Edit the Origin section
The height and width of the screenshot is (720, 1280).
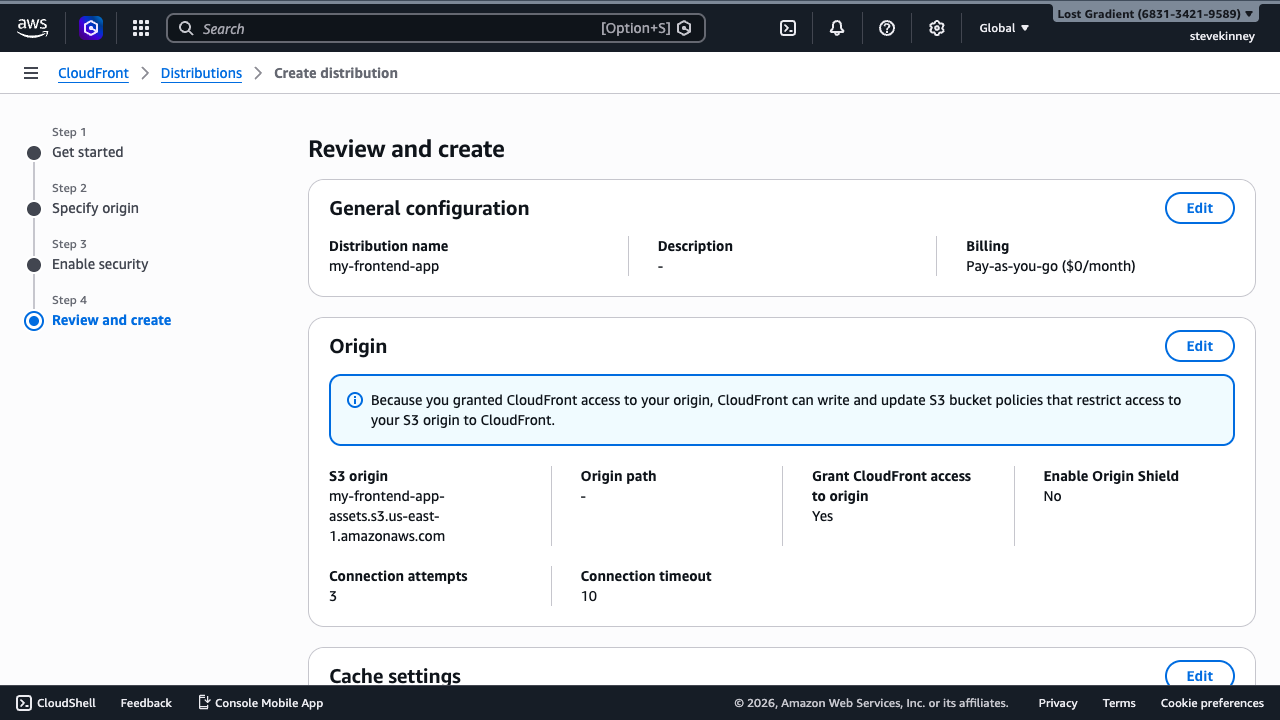(x=1199, y=346)
